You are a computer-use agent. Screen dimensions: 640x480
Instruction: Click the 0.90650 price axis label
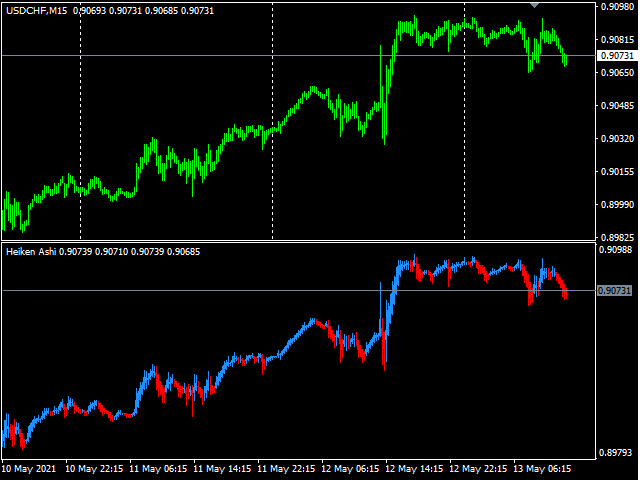616,73
